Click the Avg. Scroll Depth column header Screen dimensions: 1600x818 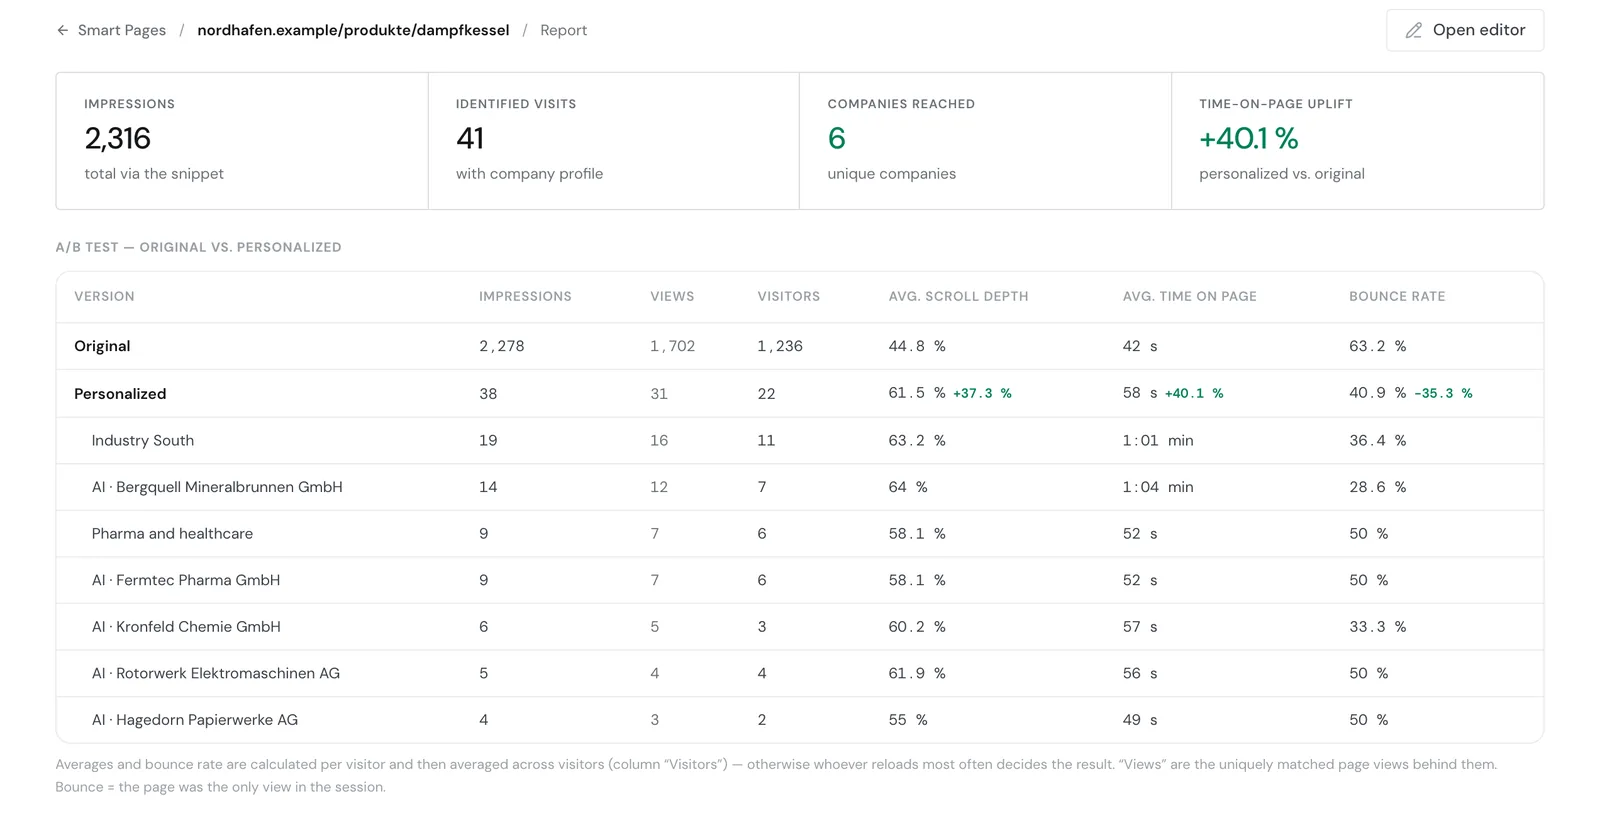pos(958,297)
